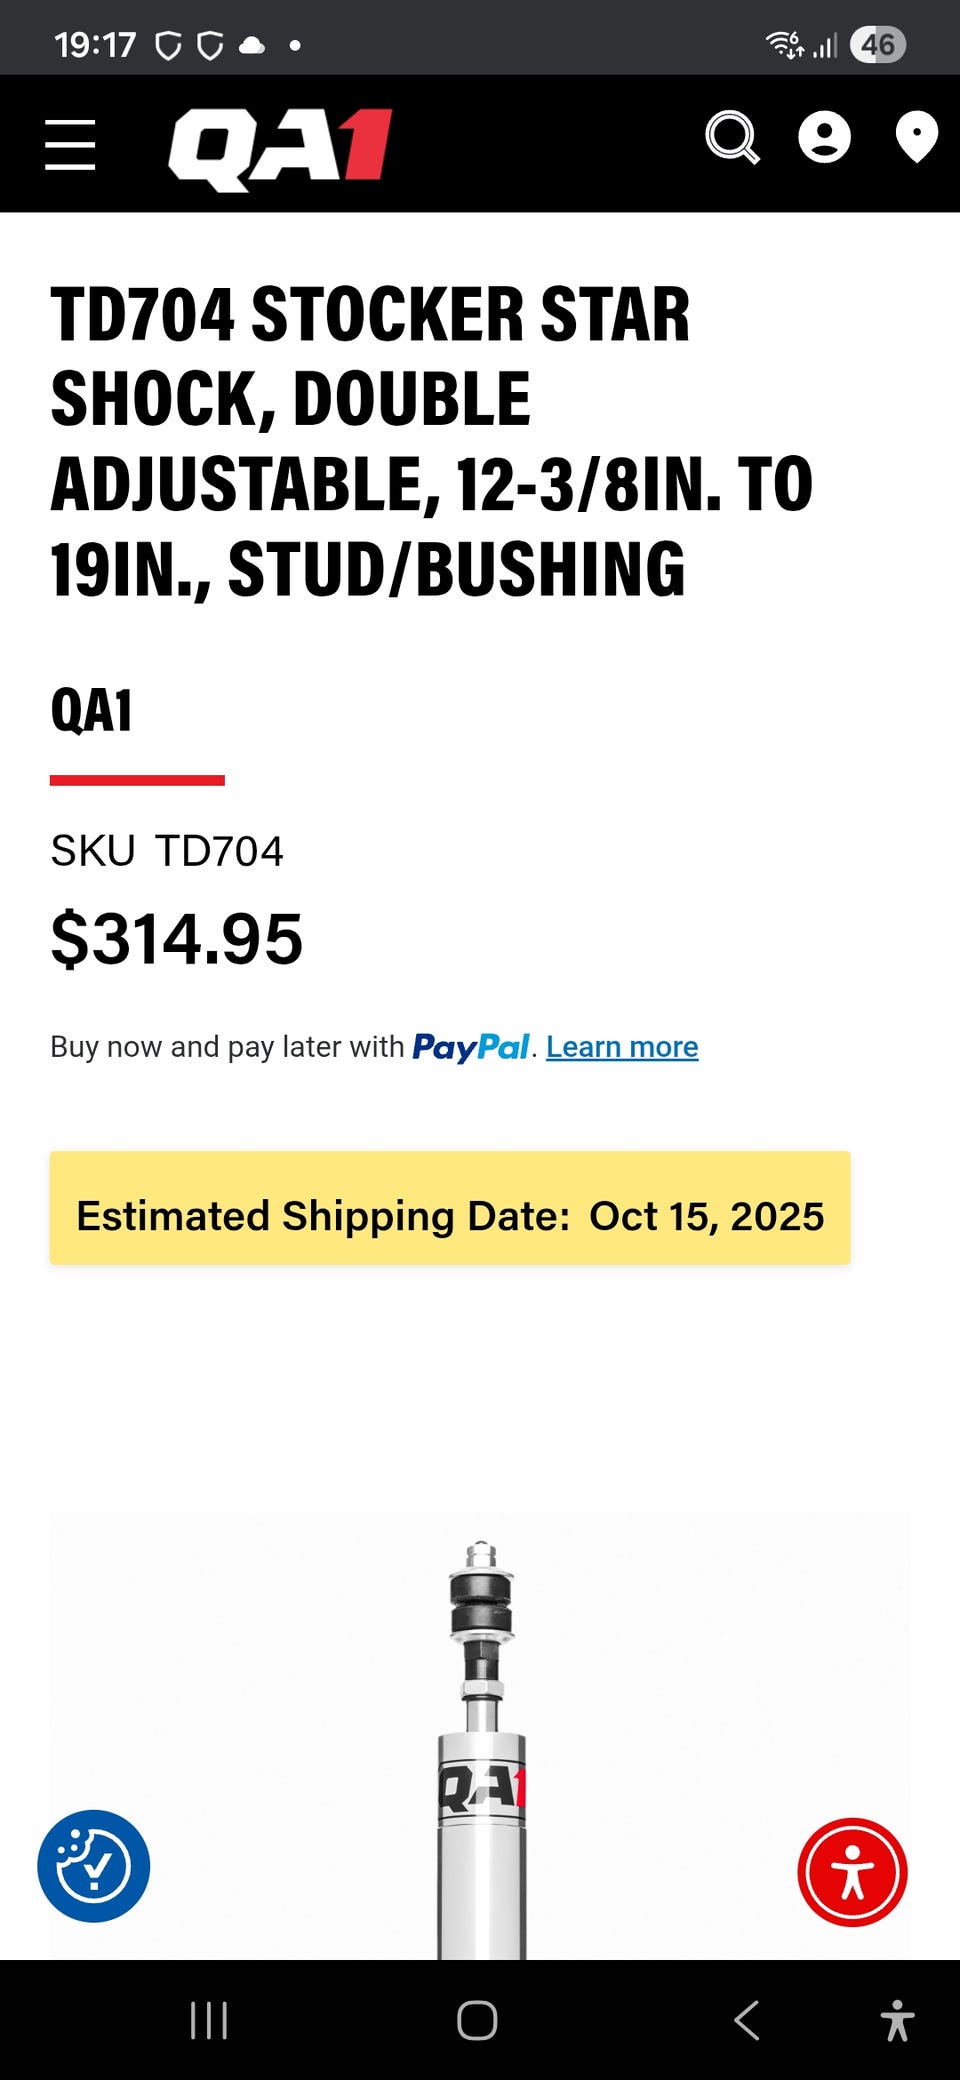Open the site search icon
This screenshot has height=2080, width=960.
(732, 138)
